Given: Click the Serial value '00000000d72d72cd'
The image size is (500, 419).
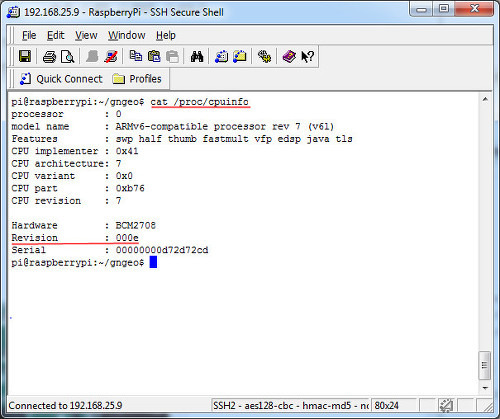Looking at the screenshot, I should tap(162, 250).
